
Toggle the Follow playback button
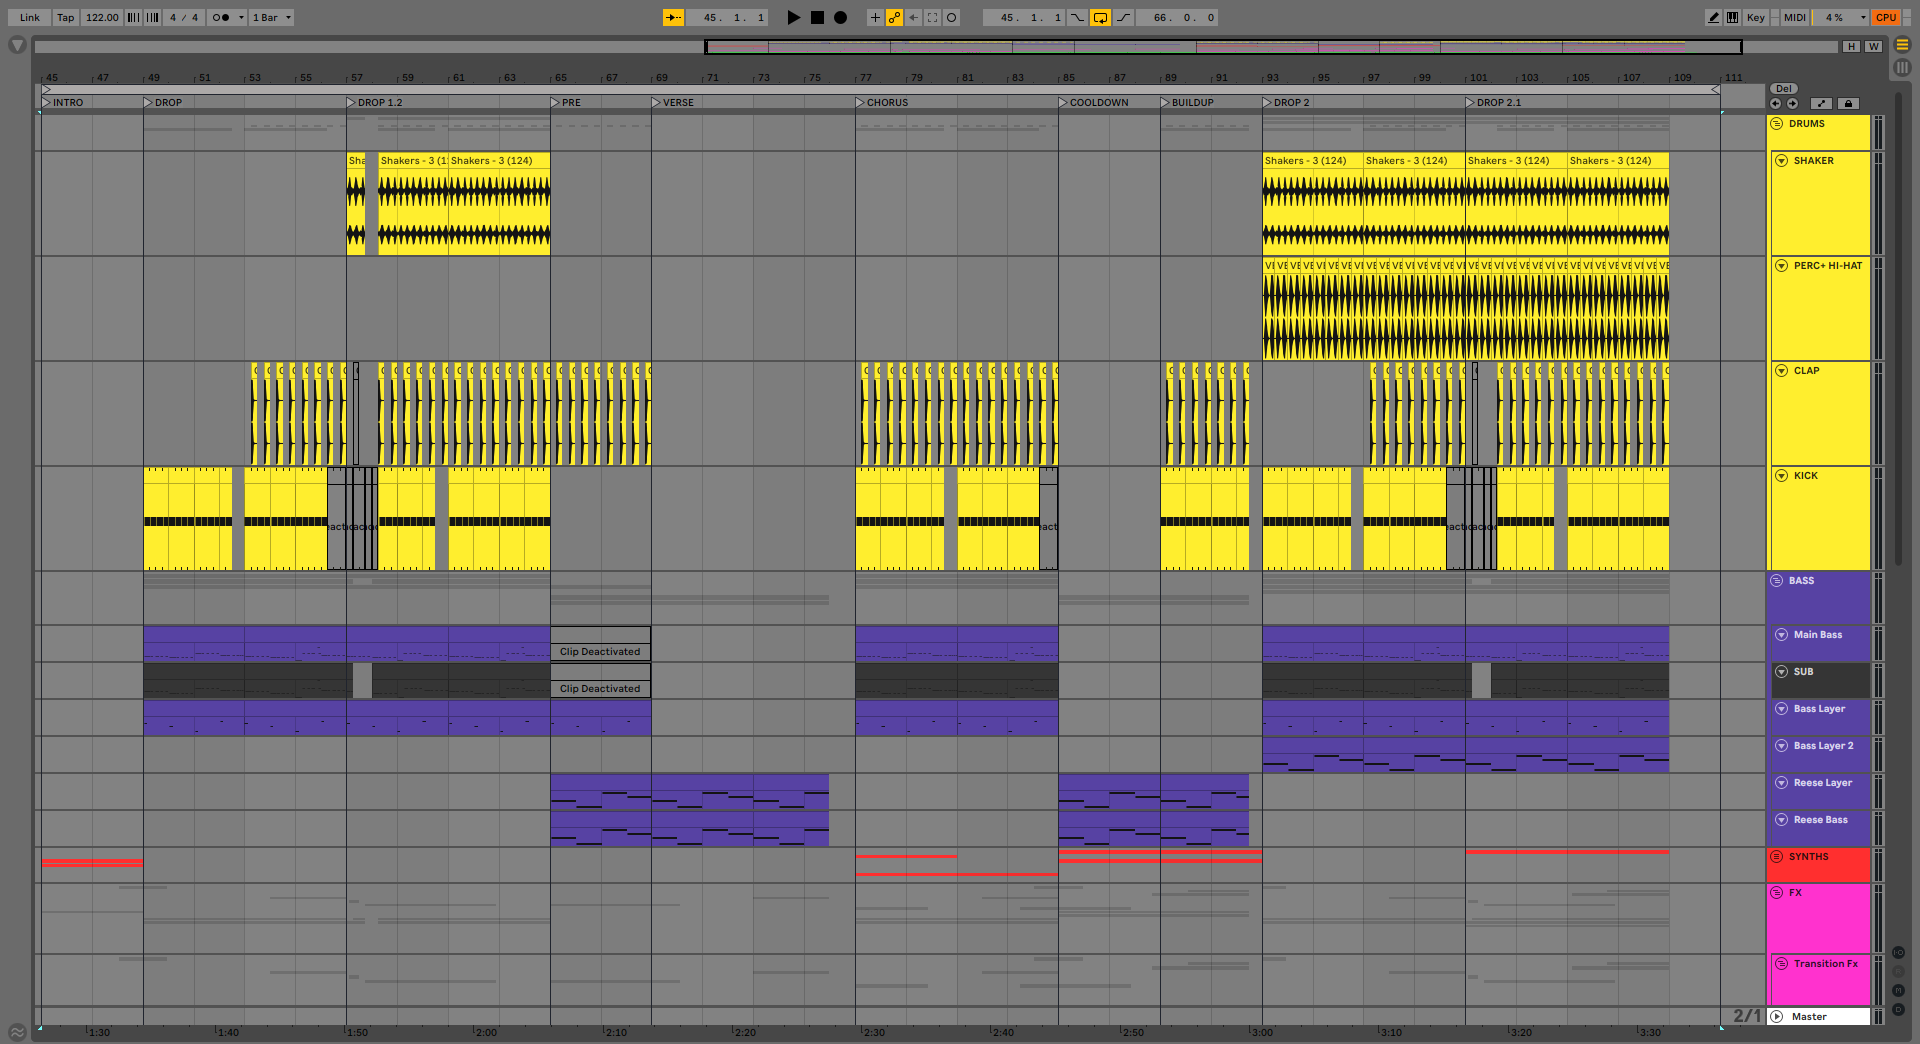[674, 17]
